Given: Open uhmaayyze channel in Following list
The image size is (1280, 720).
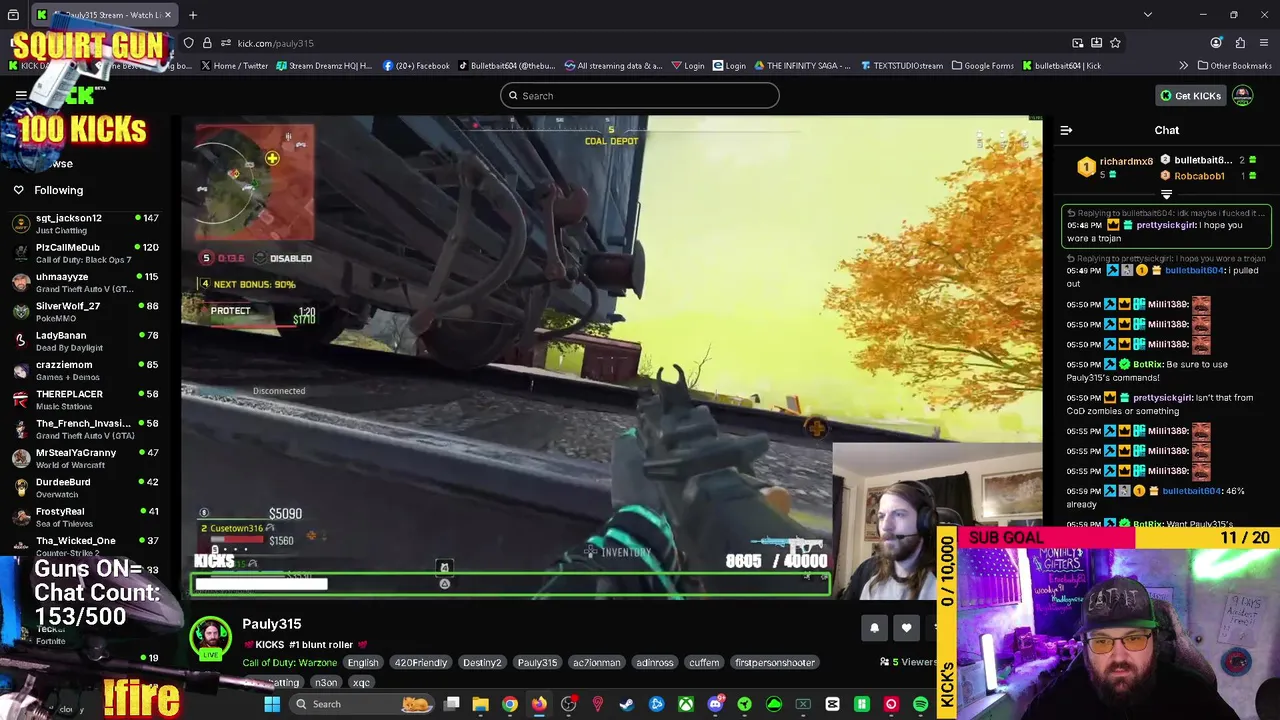Looking at the screenshot, I should point(85,283).
